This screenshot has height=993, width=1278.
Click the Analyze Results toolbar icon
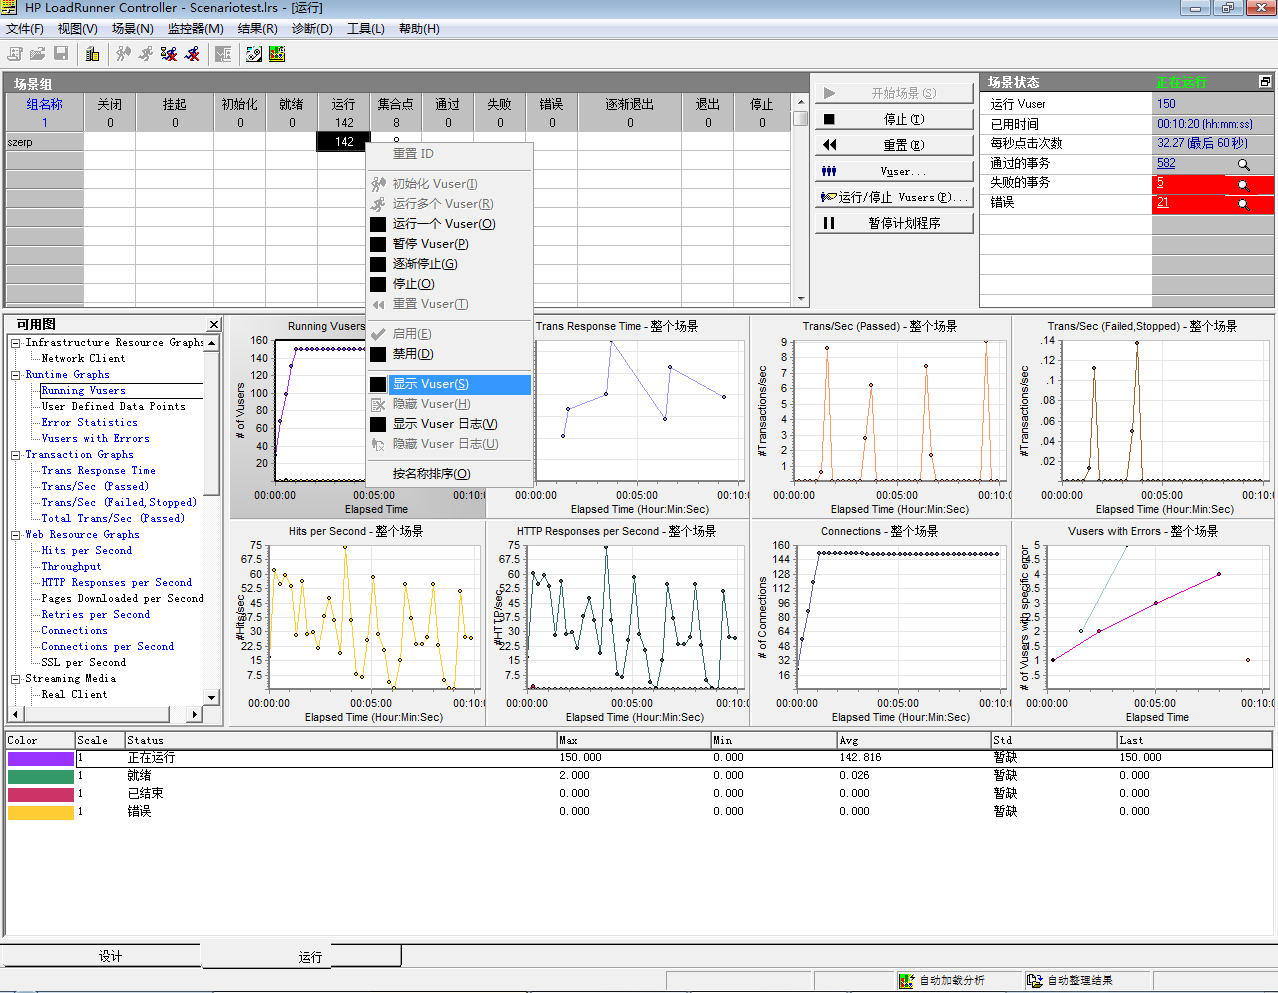coord(223,53)
